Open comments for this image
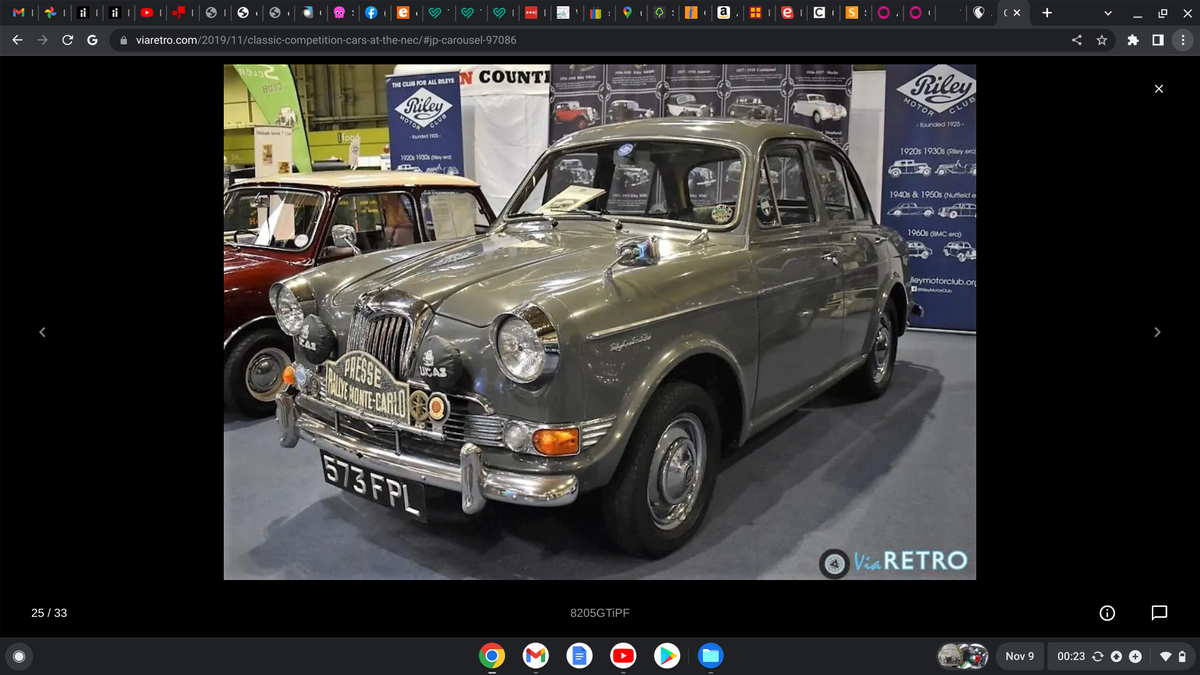The width and height of the screenshot is (1200, 675). (x=1158, y=613)
